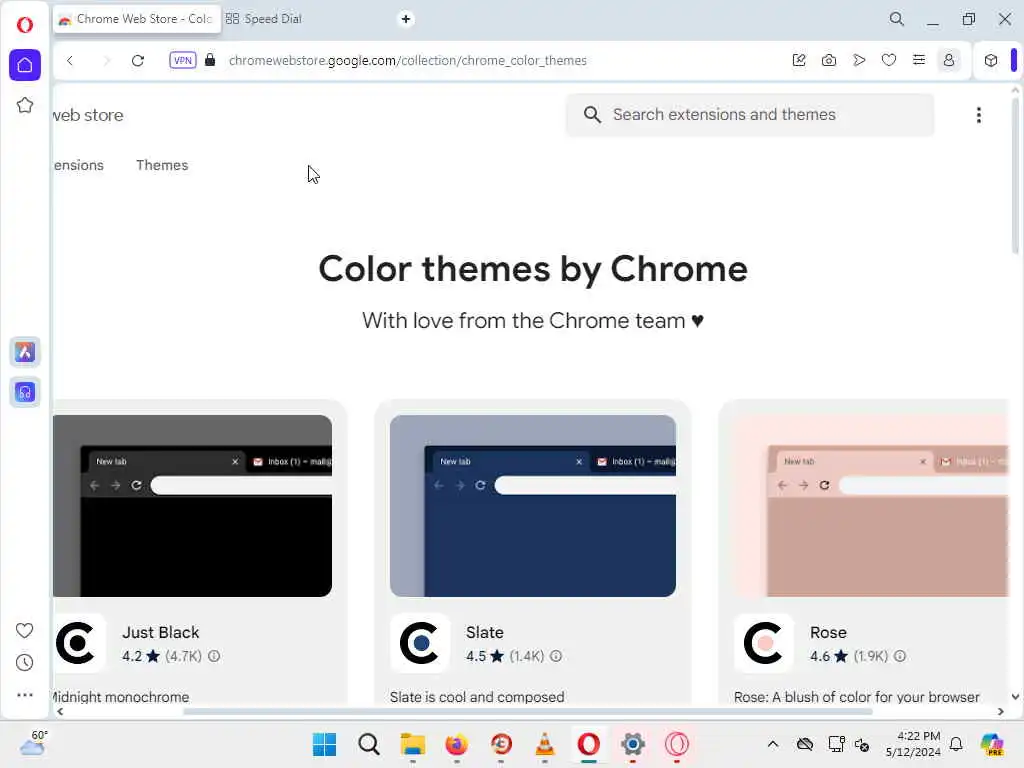Click the Just Black black circle logo

pos(77,643)
